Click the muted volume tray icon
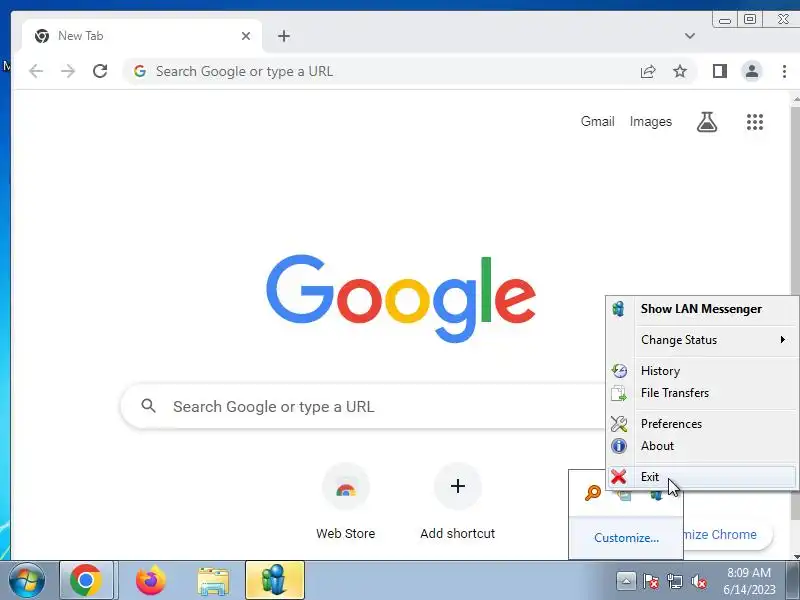Viewport: 800px width, 600px height. click(x=698, y=581)
